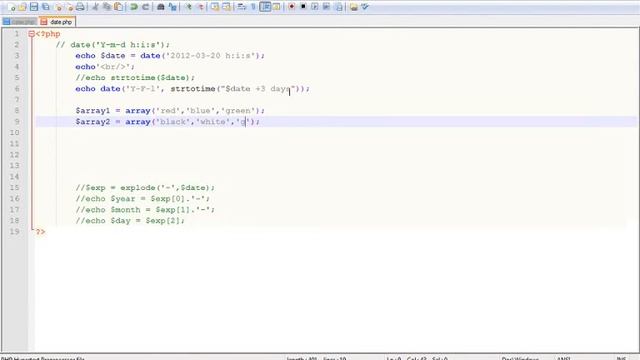Click the //$exp = explode comment line
640x360 pixels.
pyautogui.click(x=145, y=188)
